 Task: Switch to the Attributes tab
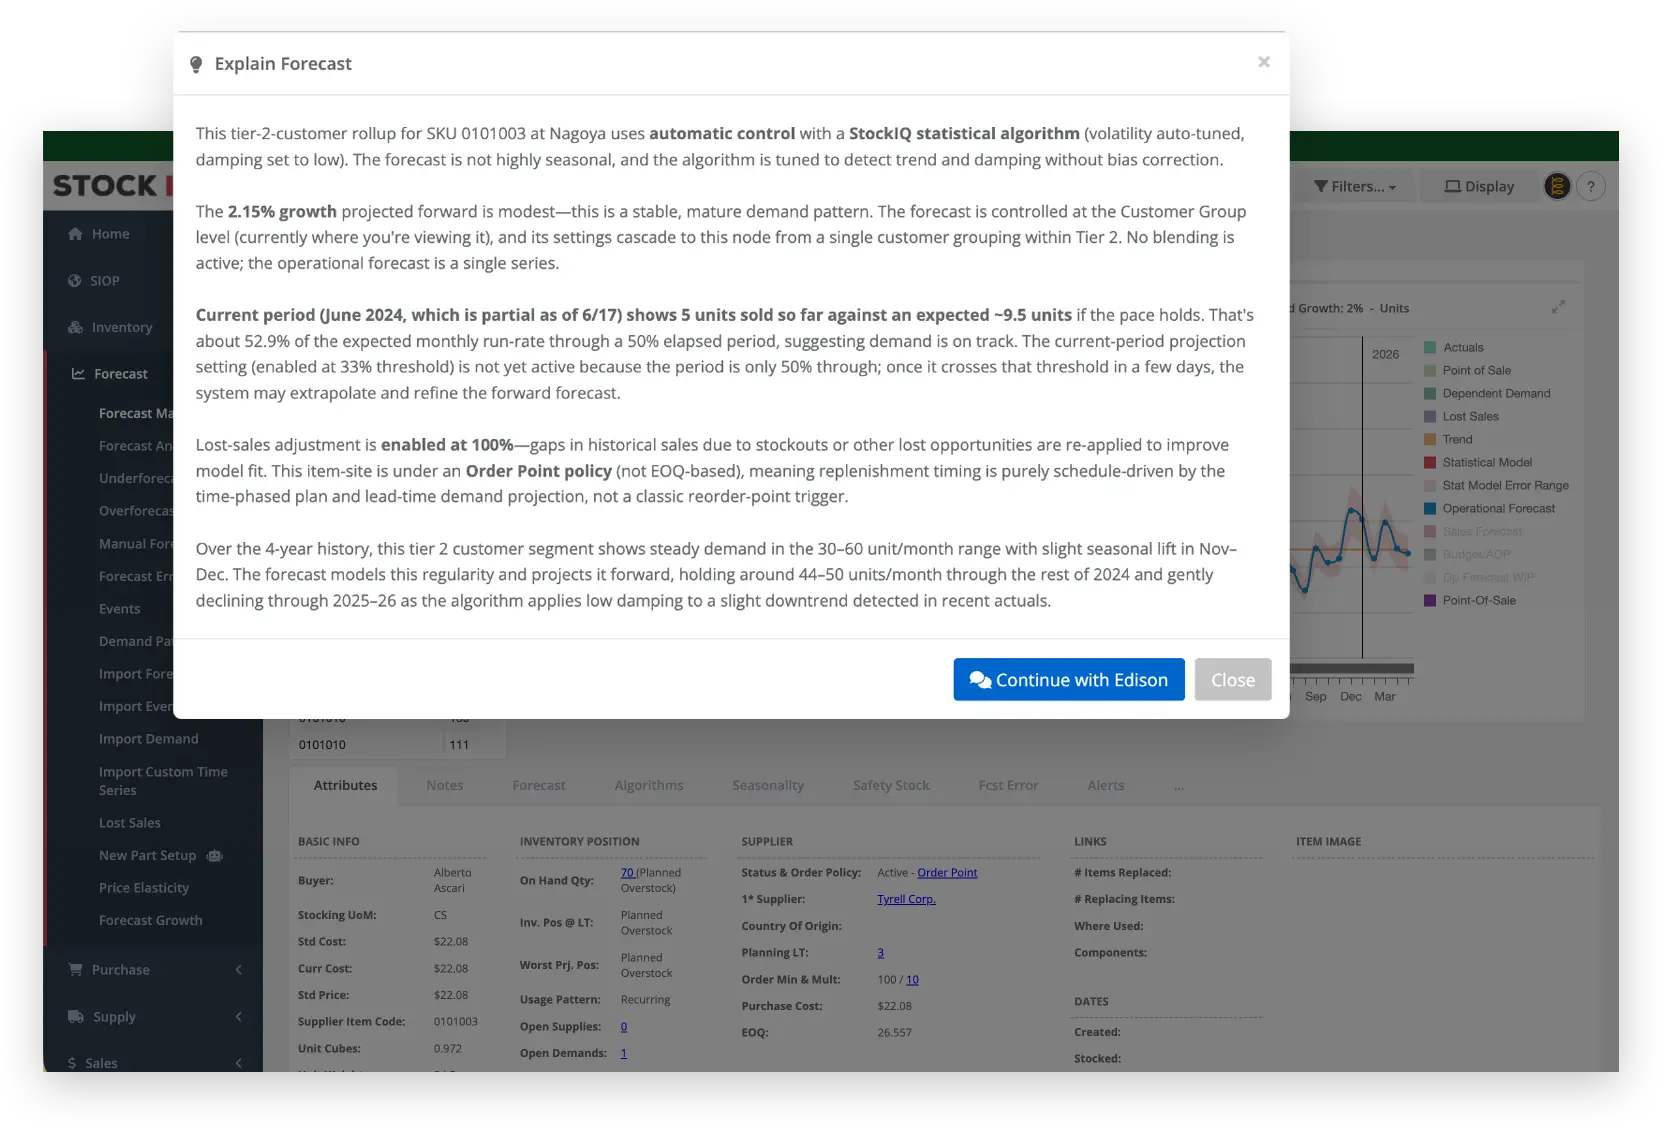tap(346, 786)
